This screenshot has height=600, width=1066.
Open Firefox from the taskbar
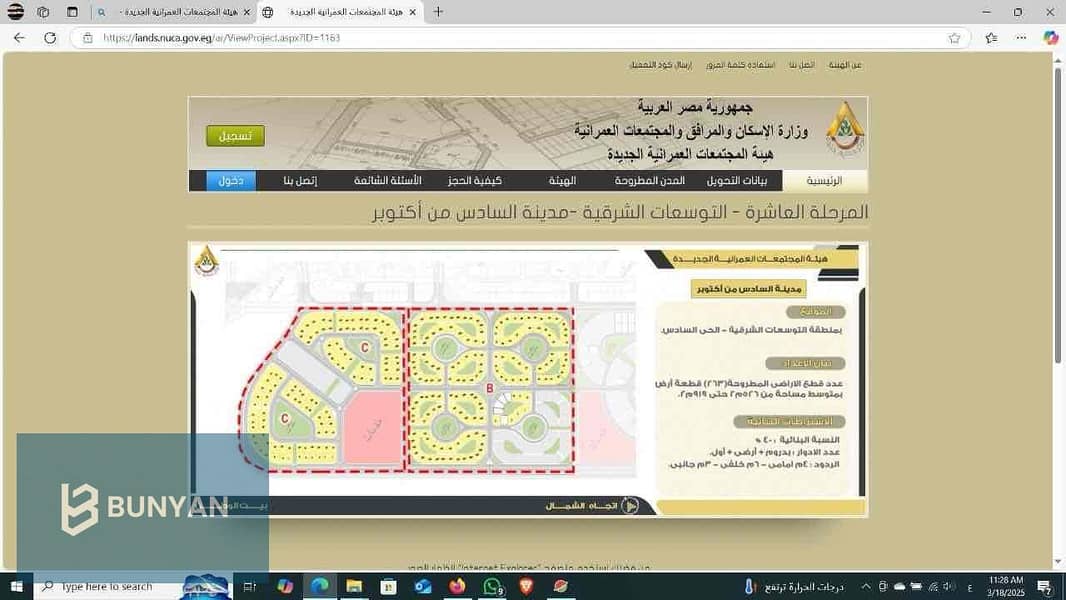pos(458,586)
